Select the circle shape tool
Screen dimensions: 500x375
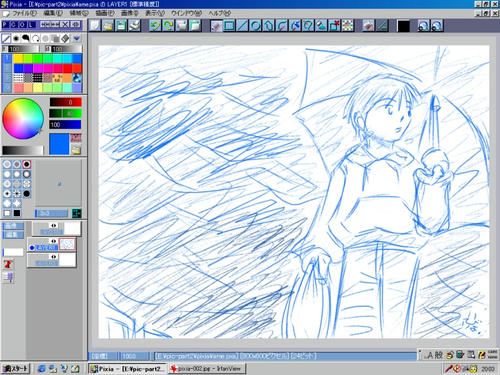[255, 26]
